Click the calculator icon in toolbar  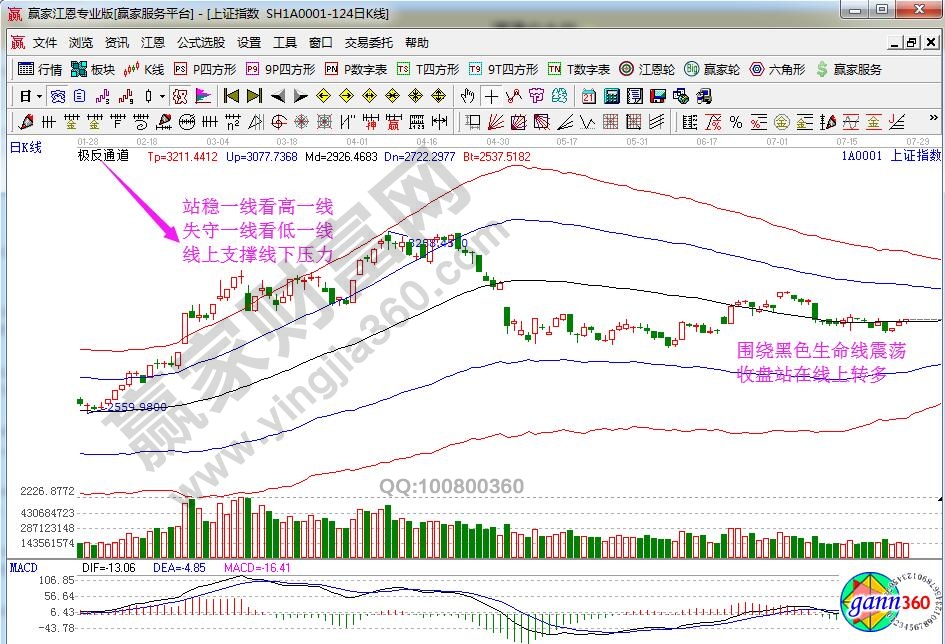tap(611, 96)
